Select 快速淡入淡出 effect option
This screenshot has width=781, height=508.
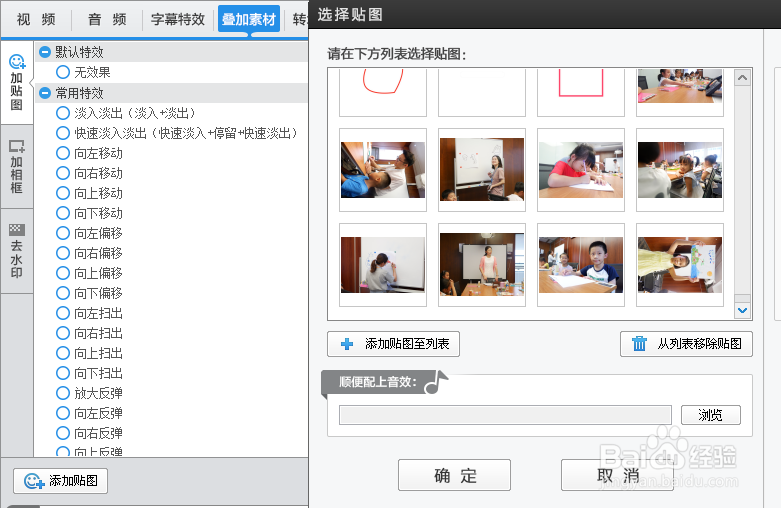63,133
